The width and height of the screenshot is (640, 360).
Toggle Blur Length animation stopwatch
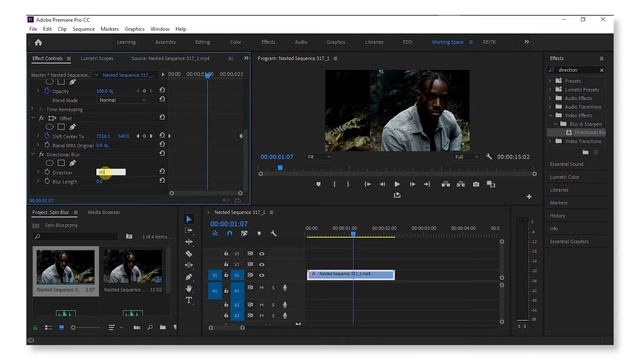pyautogui.click(x=47, y=181)
